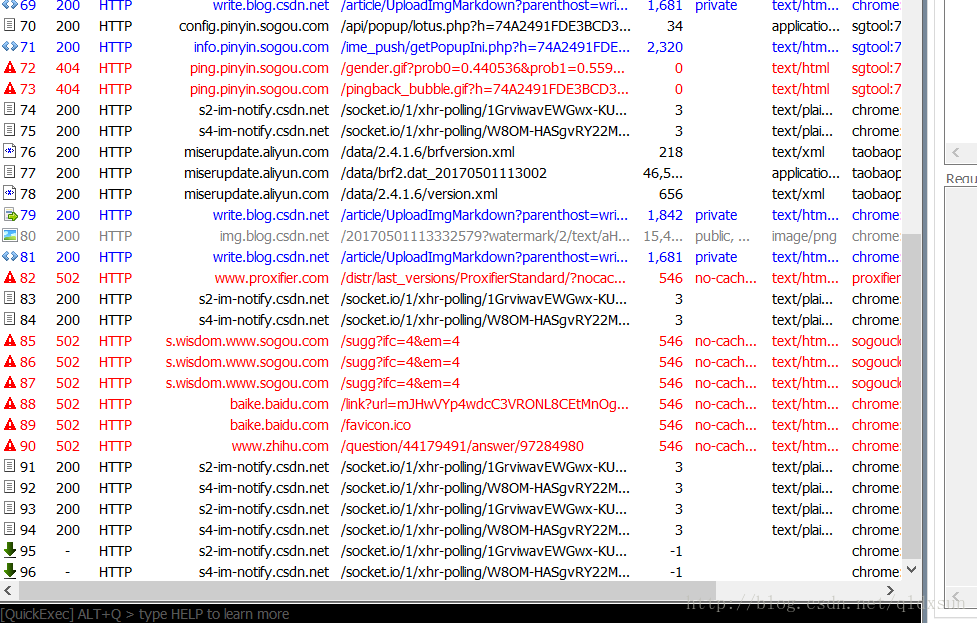This screenshot has width=977, height=623.
Task: Click the vertical scrollbar down arrow
Action: tap(912, 569)
